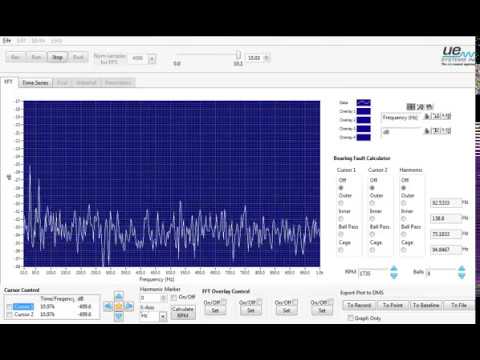This screenshot has width=480, height=360.
Task: Click the cursor move left arrow
Action: pyautogui.click(x=108, y=306)
